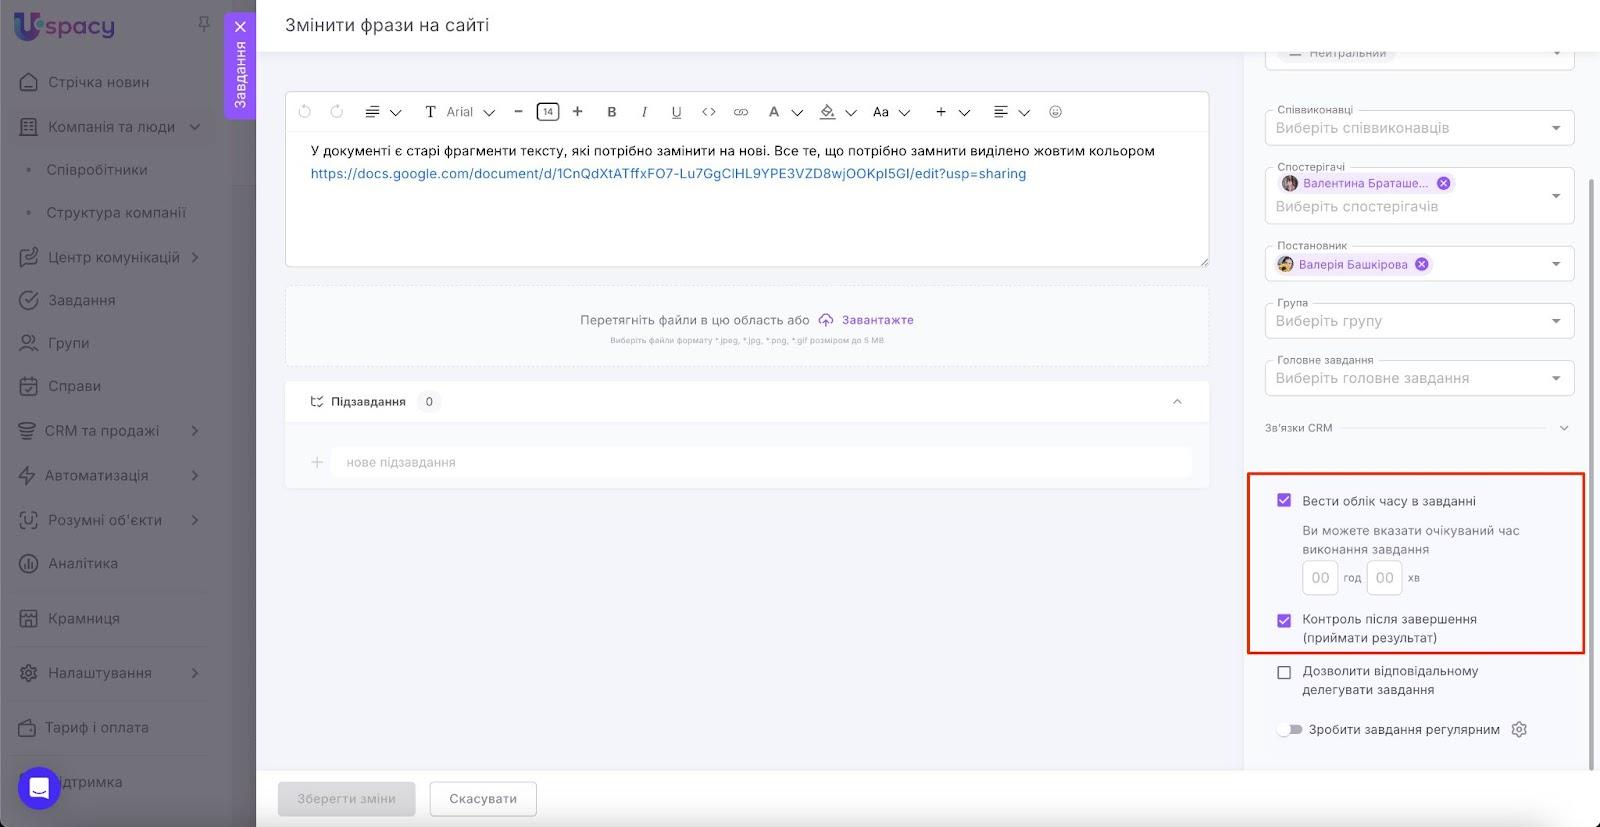The width and height of the screenshot is (1600, 827).
Task: Toggle the Вести облік часу в завданні checkbox
Action: [1284, 500]
